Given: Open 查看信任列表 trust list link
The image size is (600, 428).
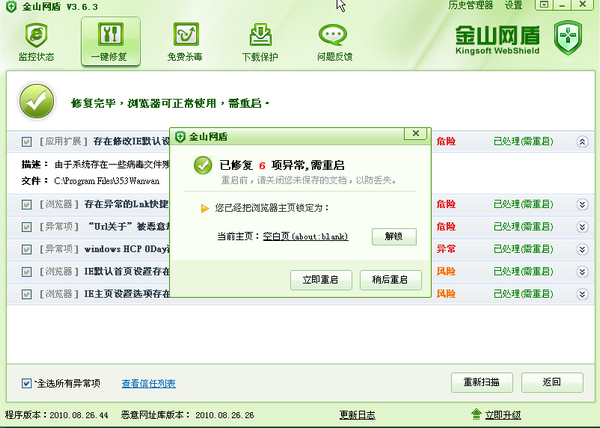Looking at the screenshot, I should [x=148, y=383].
